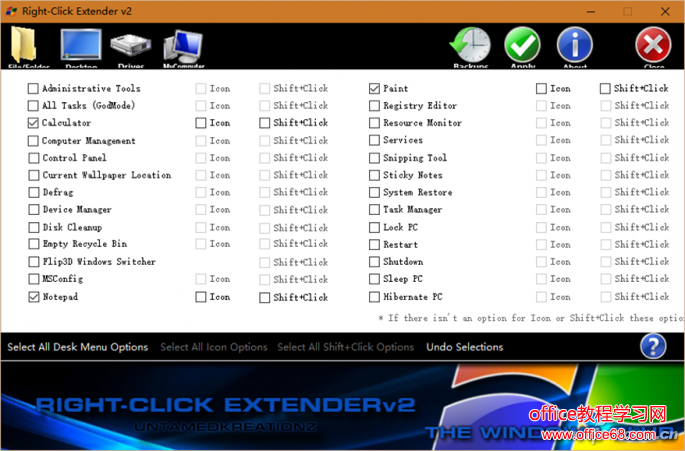The height and width of the screenshot is (451, 685).
Task: Enable Disk Cleanup checkbox
Action: tap(34, 227)
